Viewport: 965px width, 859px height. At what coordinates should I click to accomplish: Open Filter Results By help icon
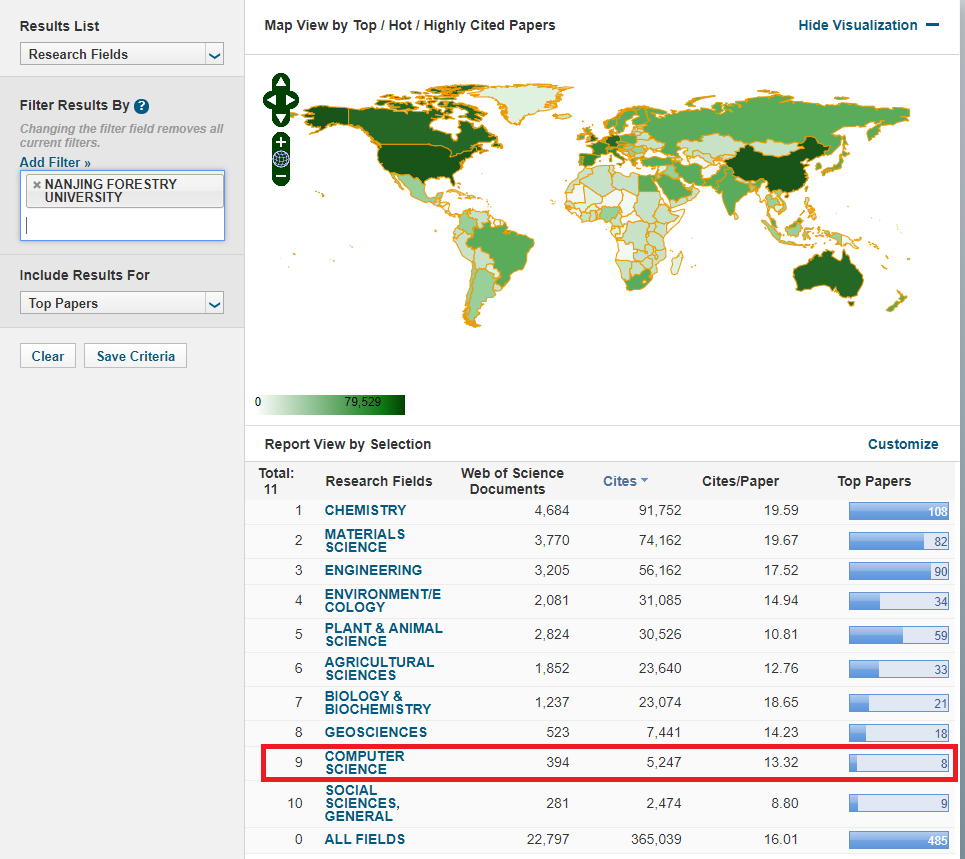point(142,106)
